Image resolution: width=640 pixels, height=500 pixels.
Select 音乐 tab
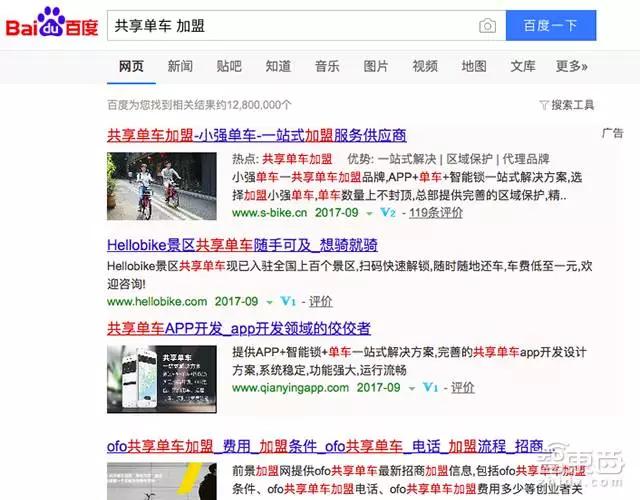(327, 66)
